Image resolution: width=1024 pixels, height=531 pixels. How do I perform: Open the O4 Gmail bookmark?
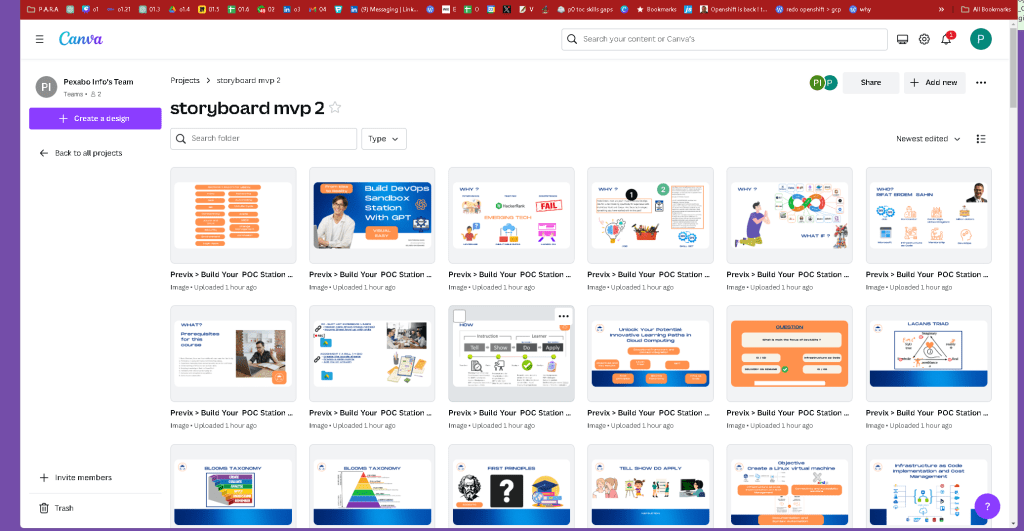(317, 9)
